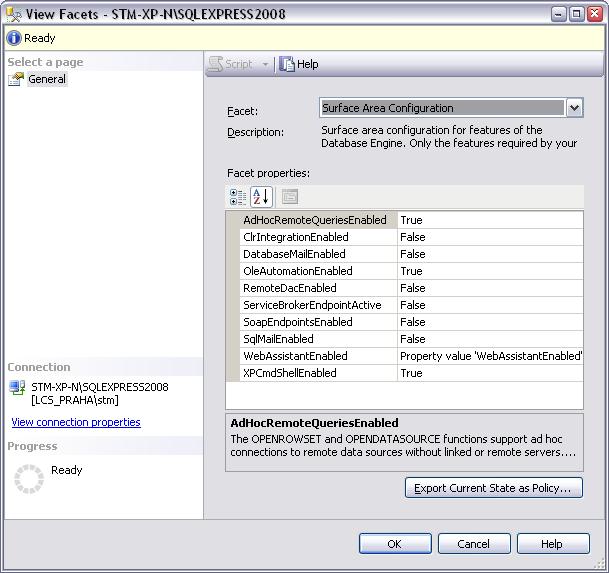This screenshot has width=609, height=573.
Task: Open View connection properties link
Action: coord(76,422)
